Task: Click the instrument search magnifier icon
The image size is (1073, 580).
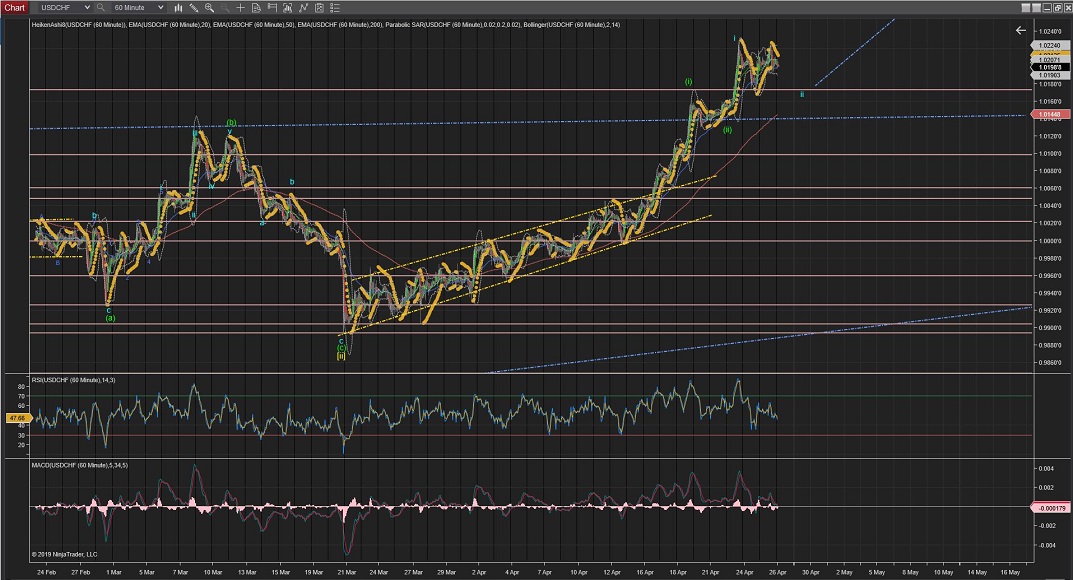Action: point(101,8)
